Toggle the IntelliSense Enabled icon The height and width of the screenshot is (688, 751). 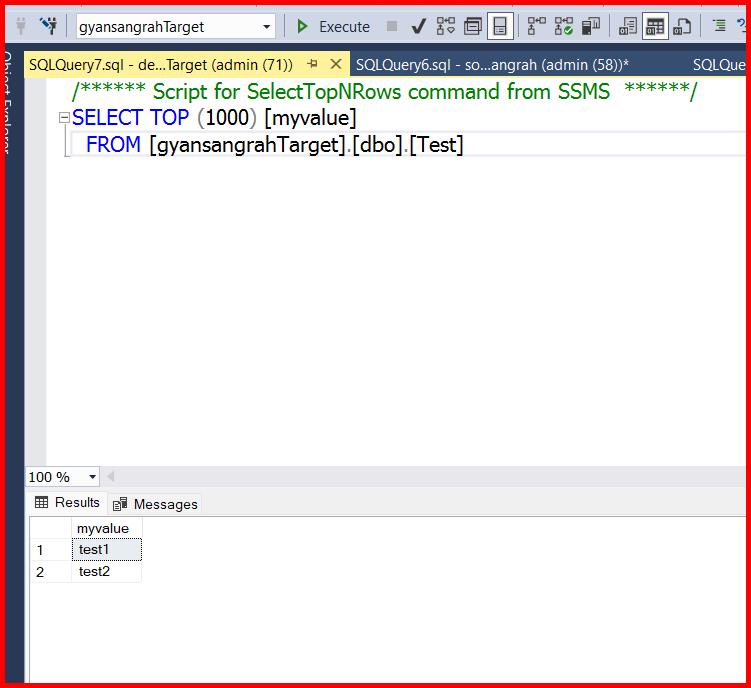coord(500,26)
